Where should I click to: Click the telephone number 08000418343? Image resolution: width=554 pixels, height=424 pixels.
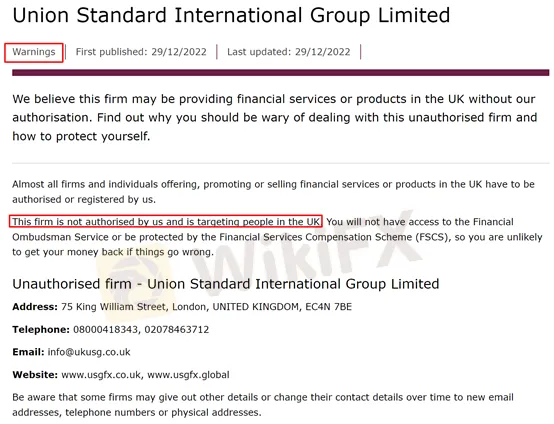[x=105, y=329]
